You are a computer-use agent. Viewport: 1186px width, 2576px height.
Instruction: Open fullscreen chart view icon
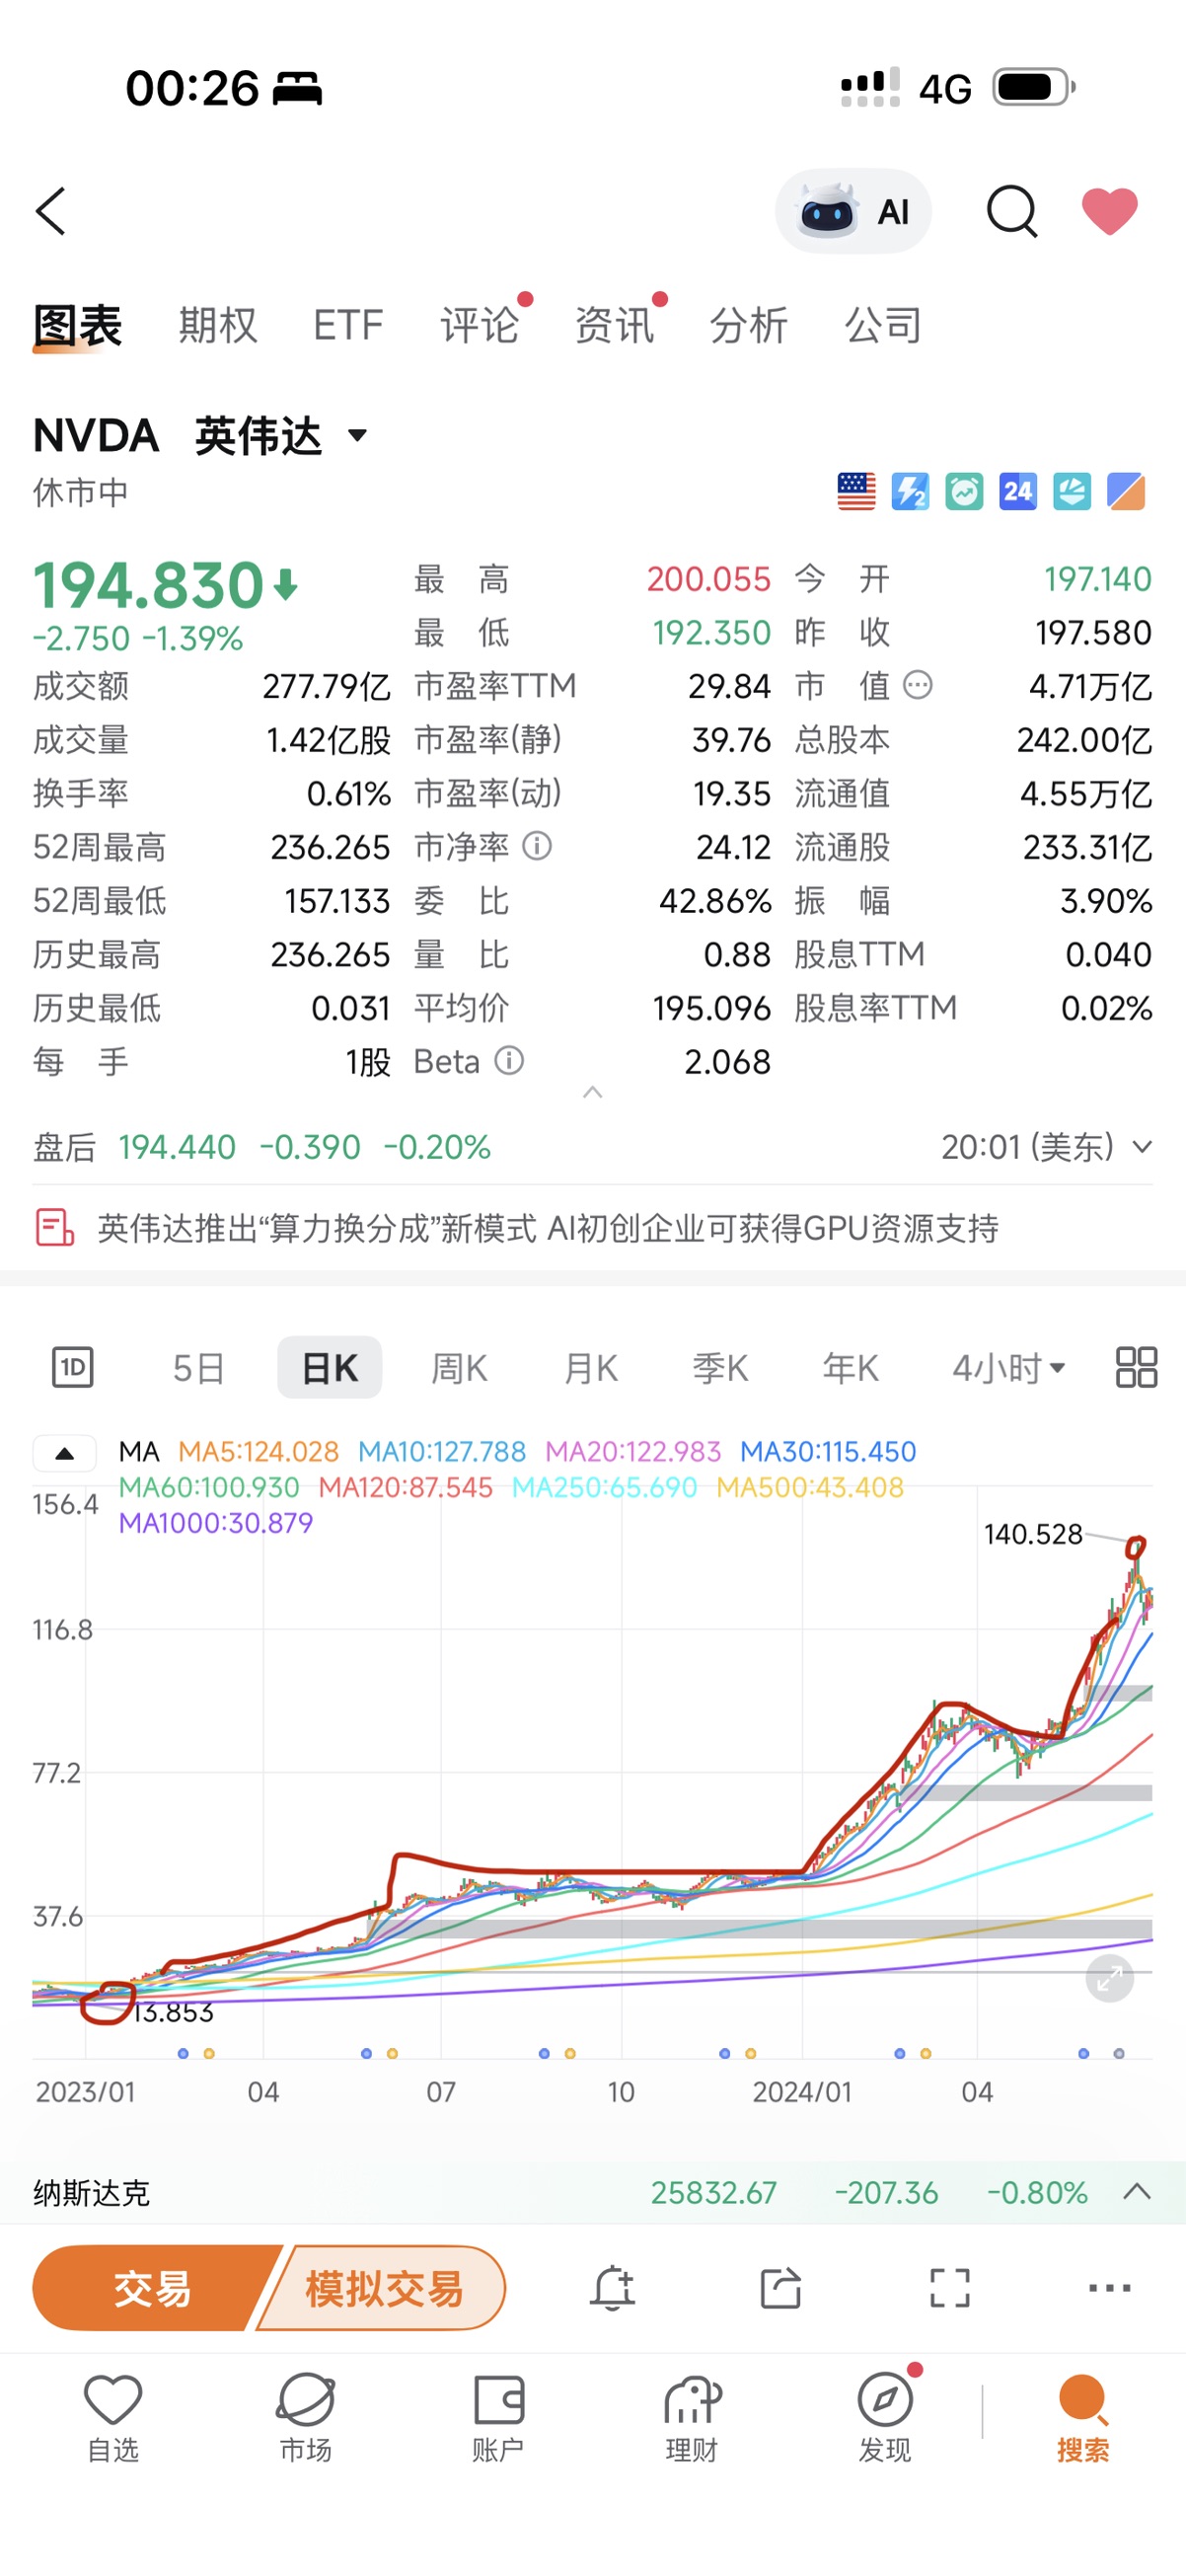coord(950,2288)
